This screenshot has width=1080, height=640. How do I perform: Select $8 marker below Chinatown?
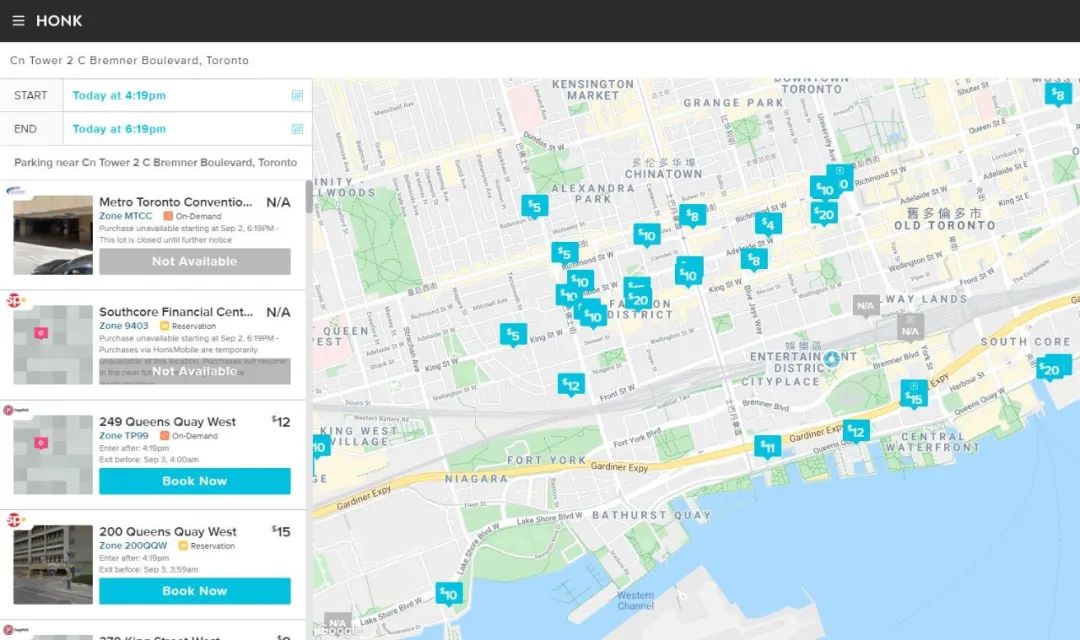[x=692, y=216]
